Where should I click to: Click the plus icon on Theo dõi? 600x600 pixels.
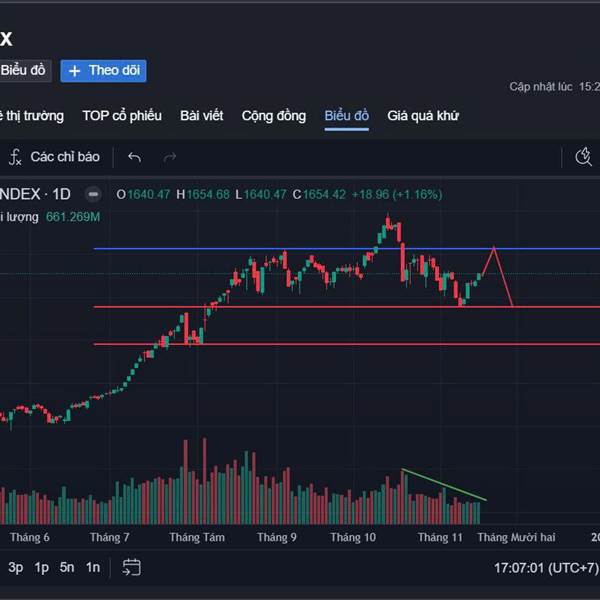(75, 71)
